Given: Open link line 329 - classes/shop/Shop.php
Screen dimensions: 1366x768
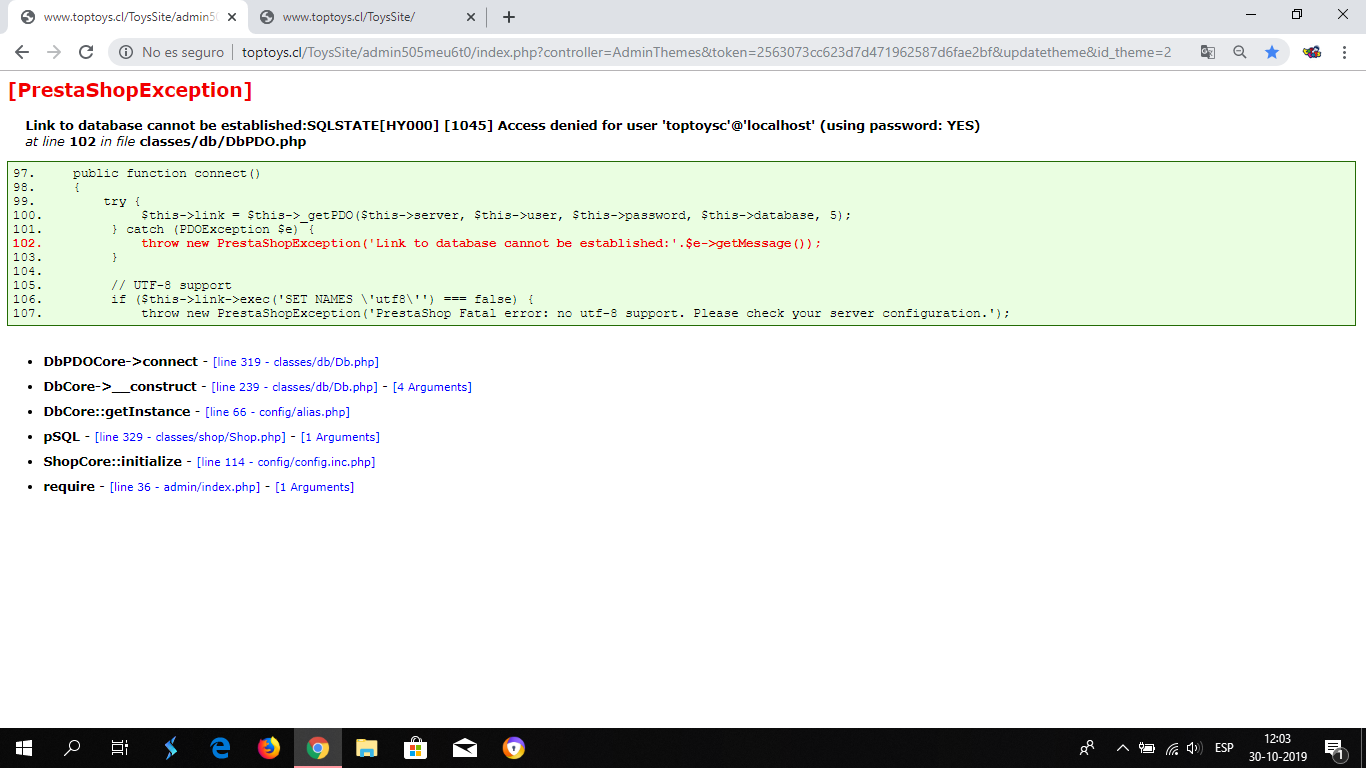Looking at the screenshot, I should (190, 437).
